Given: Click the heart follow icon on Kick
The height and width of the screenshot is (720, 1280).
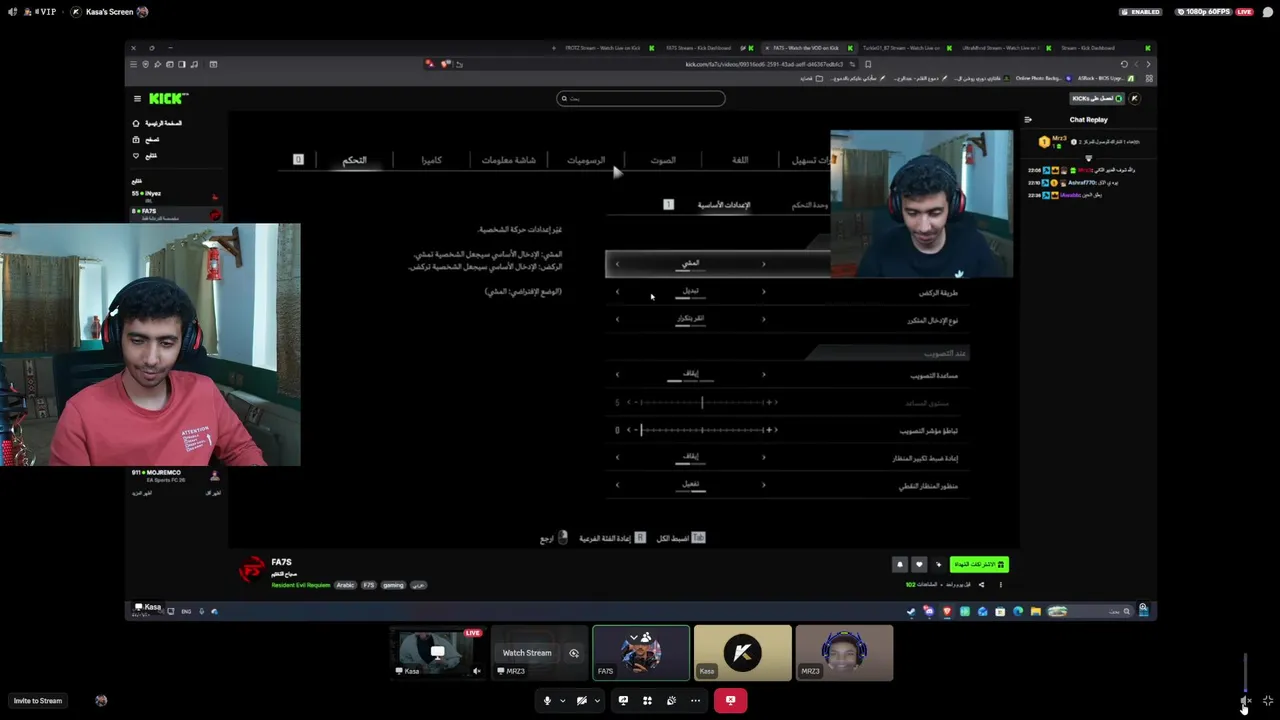Looking at the screenshot, I should (919, 565).
